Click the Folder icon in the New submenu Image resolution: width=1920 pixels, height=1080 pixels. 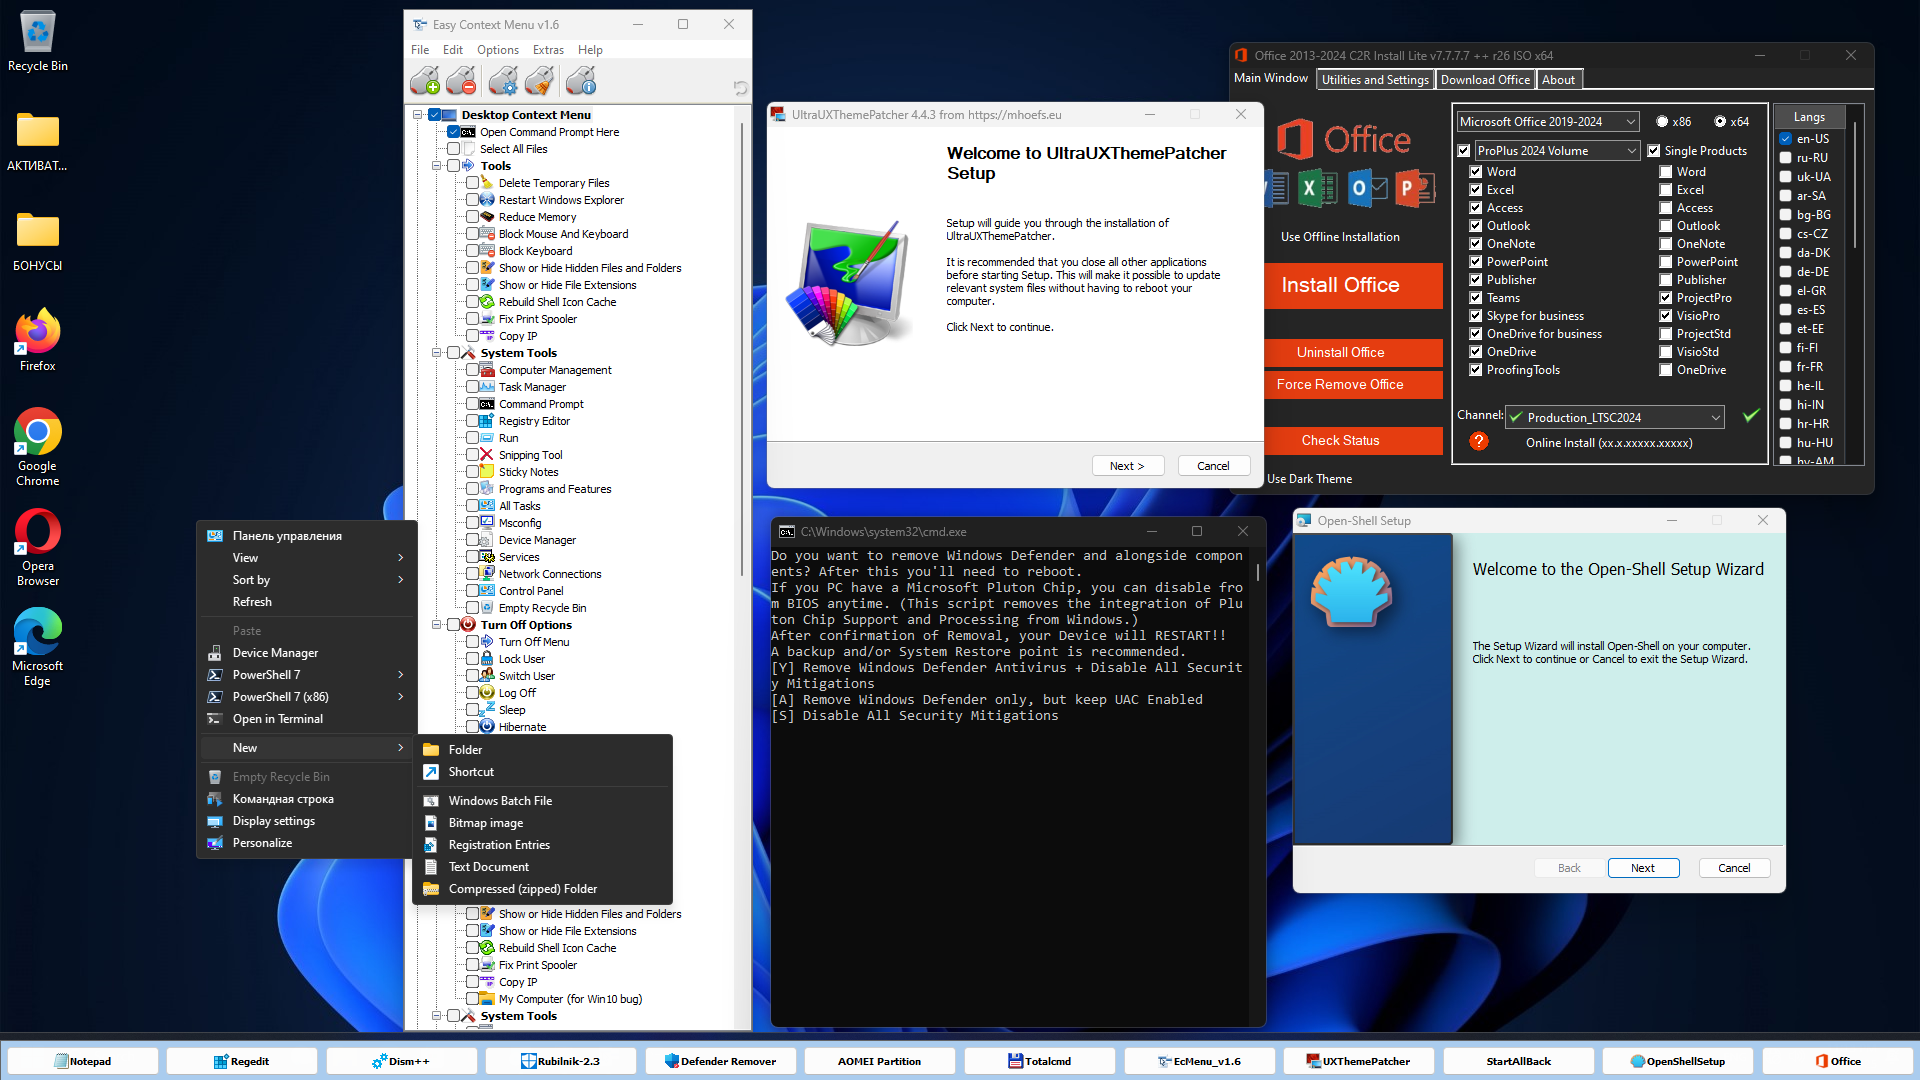coord(431,750)
